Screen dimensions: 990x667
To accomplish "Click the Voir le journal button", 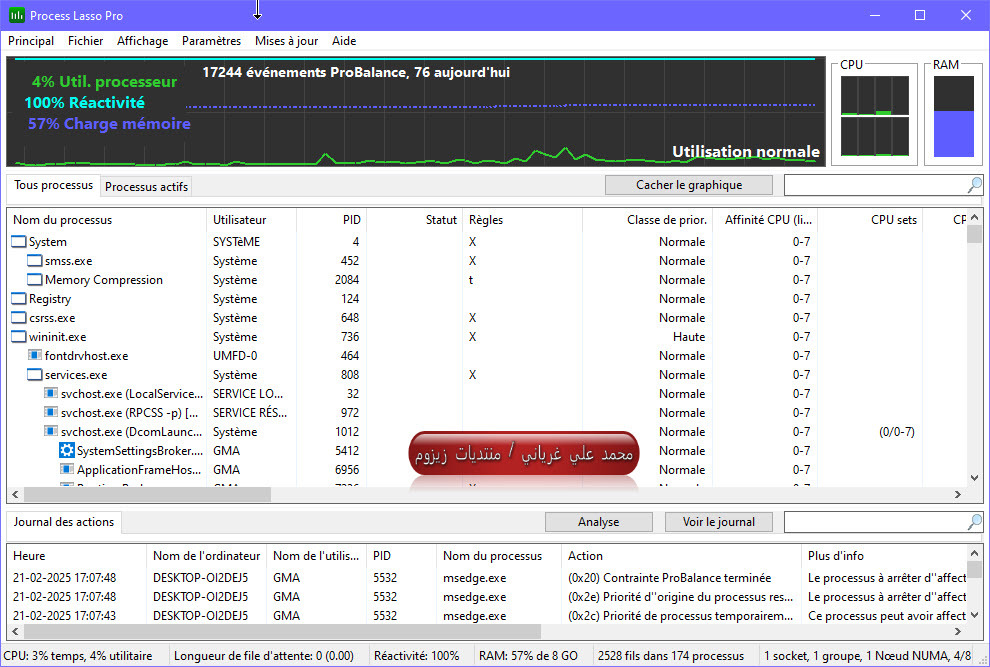I will tap(719, 522).
